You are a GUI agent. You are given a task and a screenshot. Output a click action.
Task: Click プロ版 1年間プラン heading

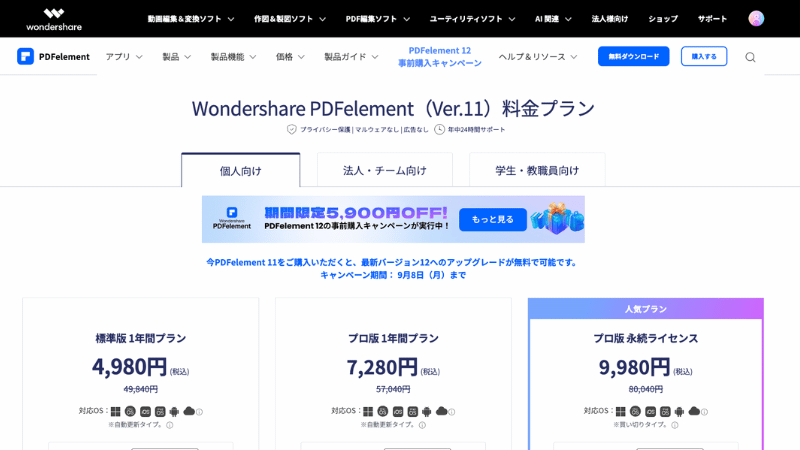pyautogui.click(x=393, y=338)
